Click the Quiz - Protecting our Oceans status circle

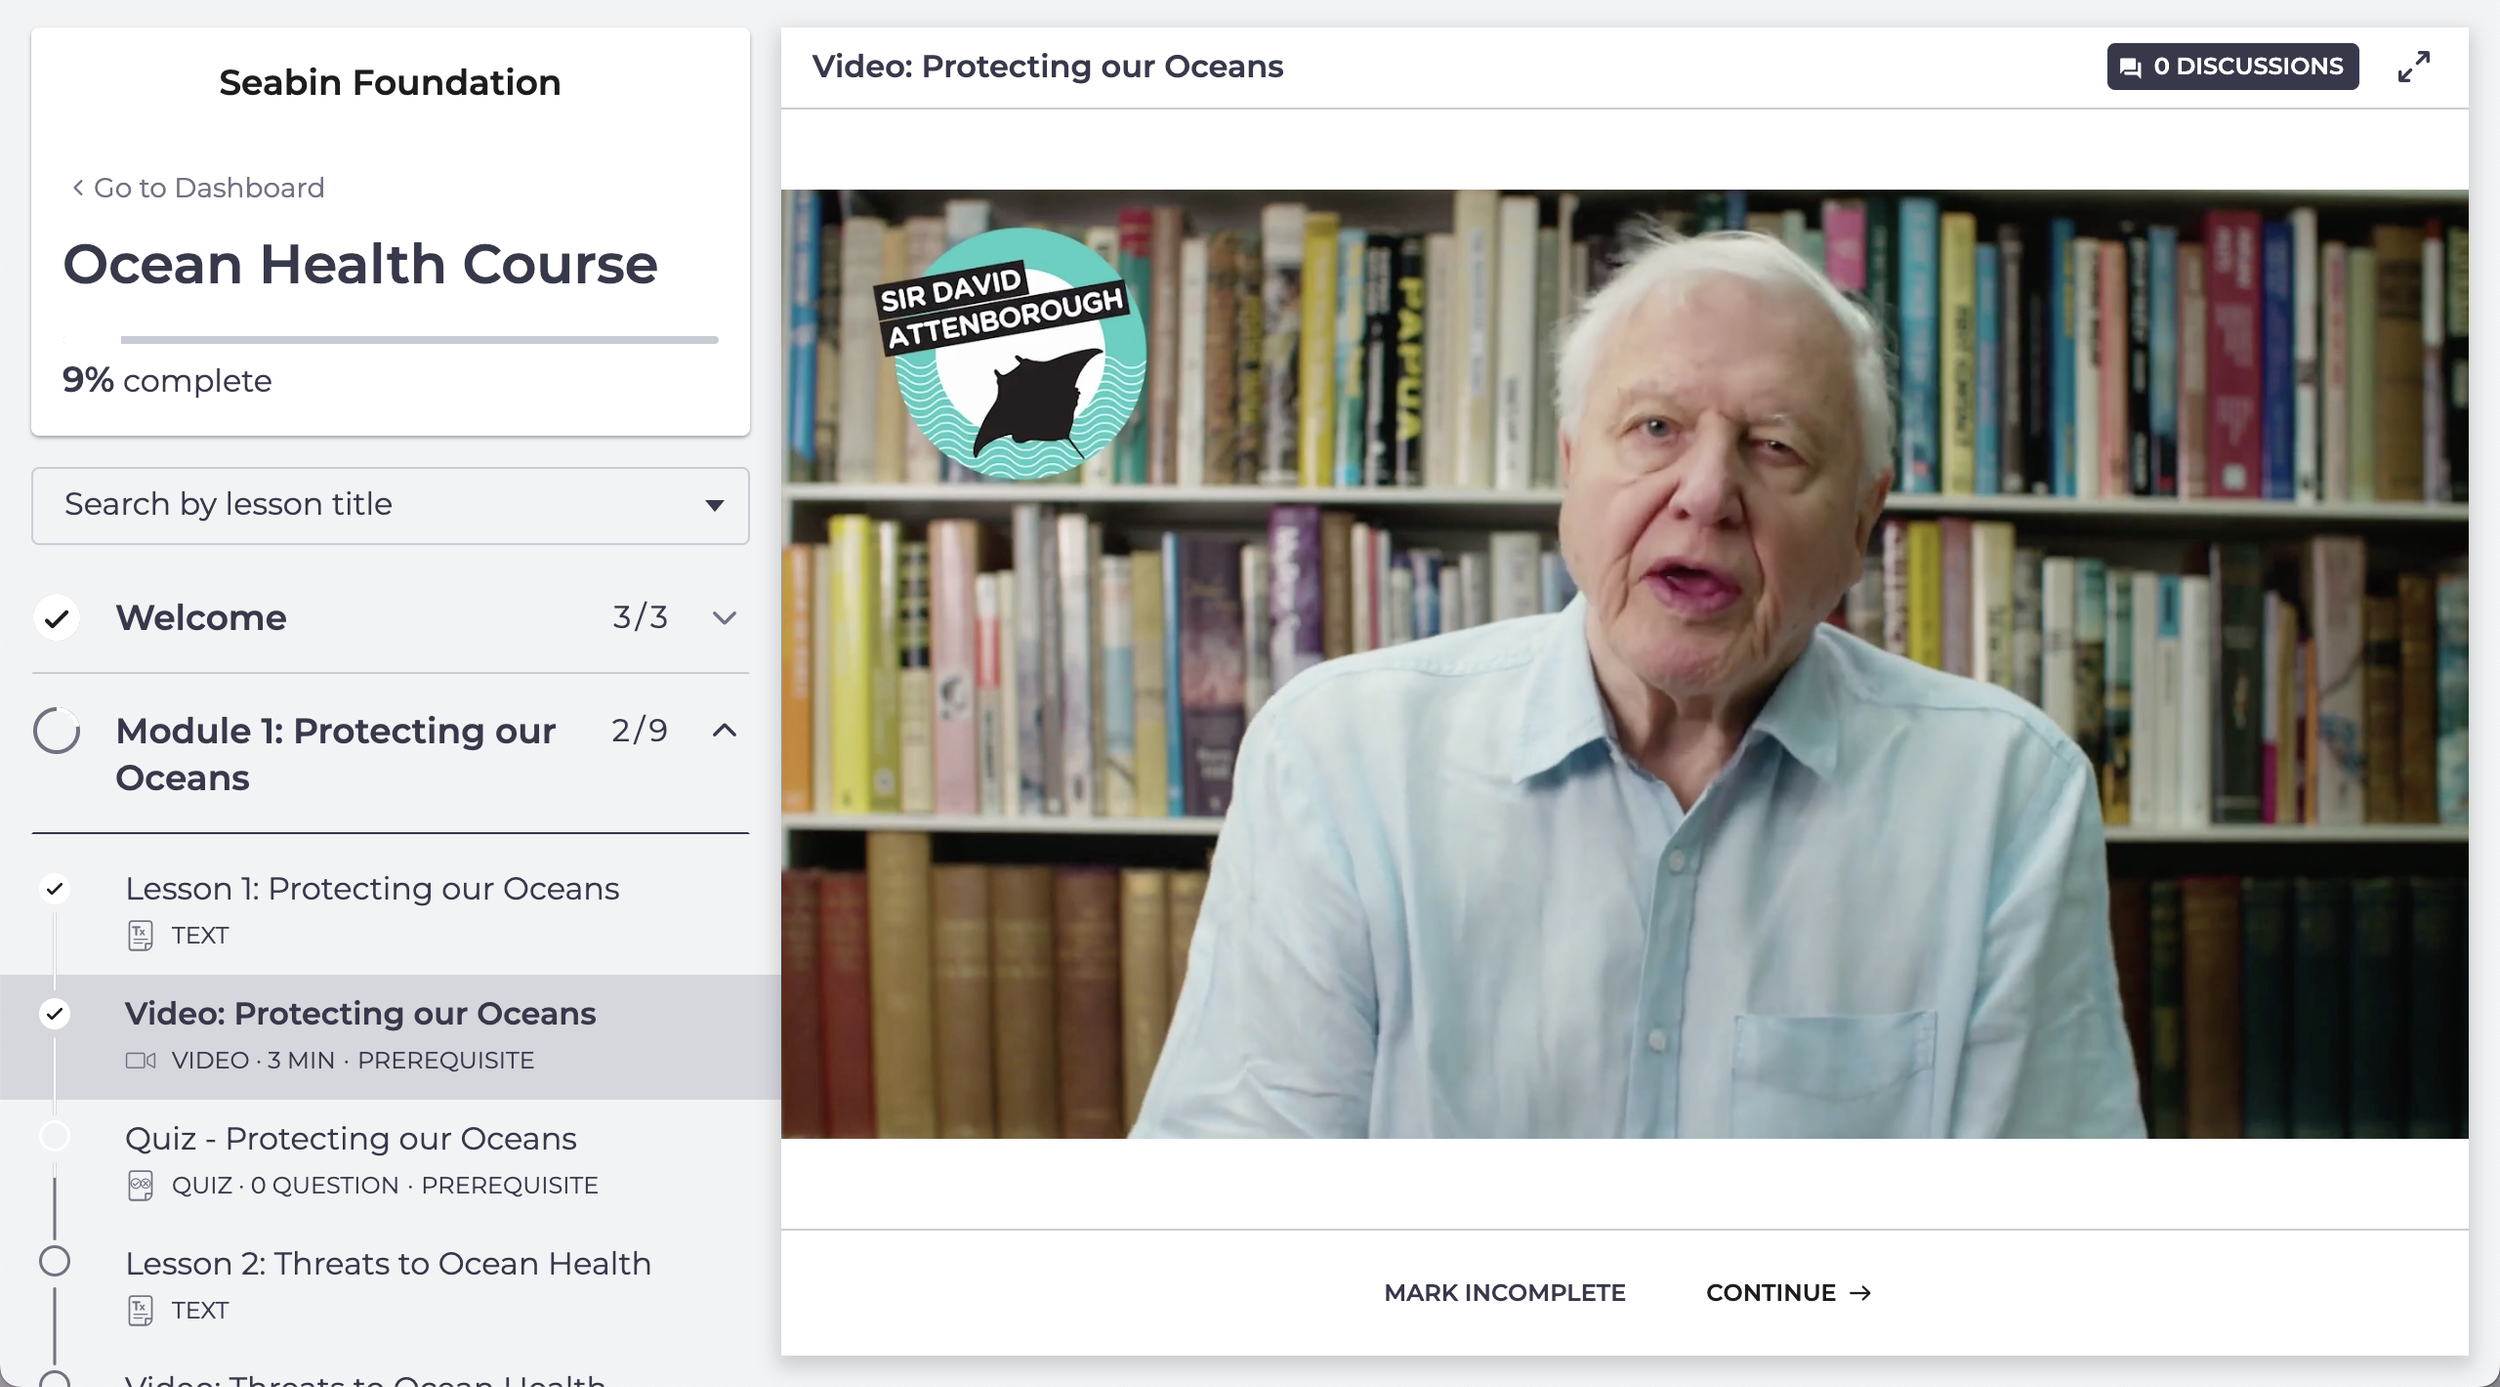click(55, 1137)
